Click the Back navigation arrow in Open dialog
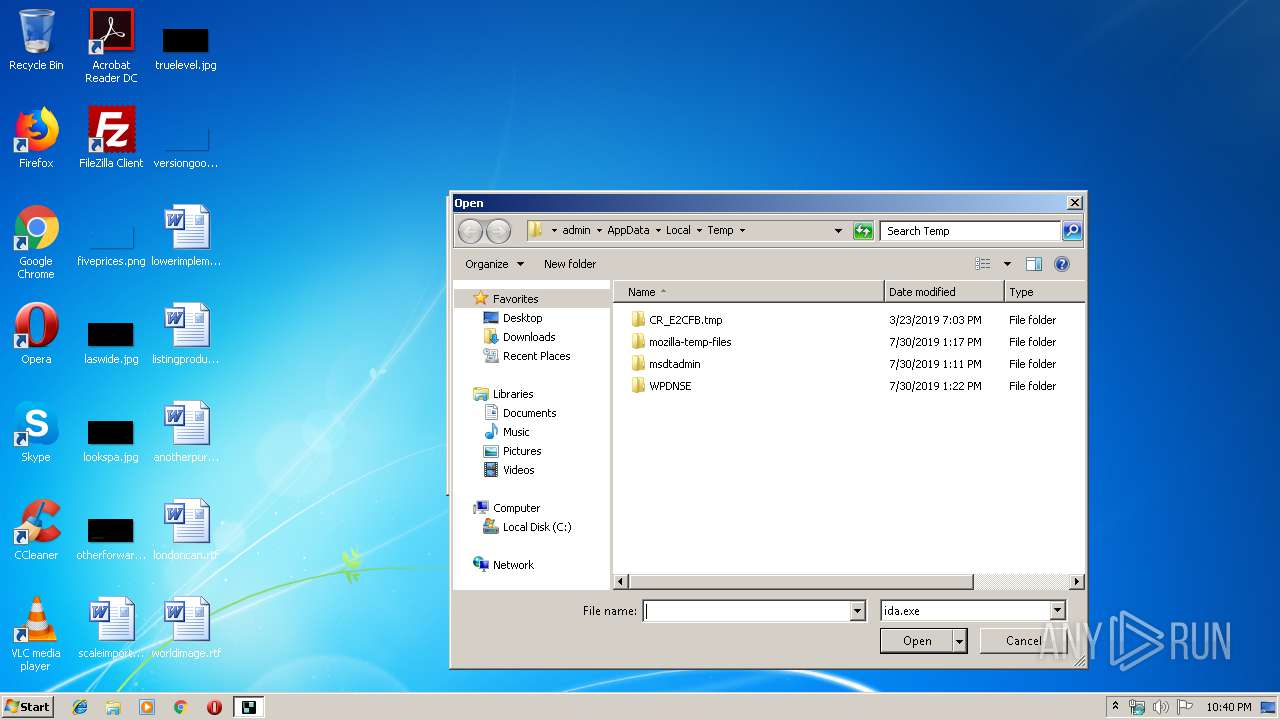 click(470, 231)
